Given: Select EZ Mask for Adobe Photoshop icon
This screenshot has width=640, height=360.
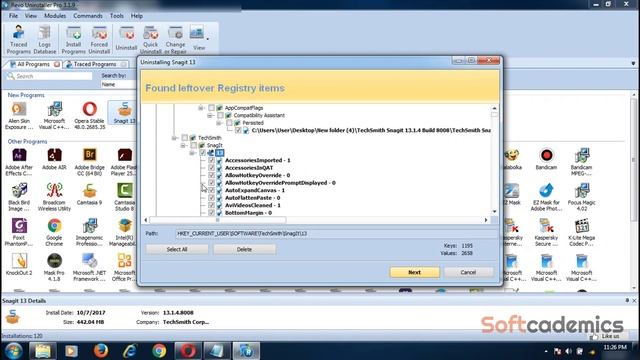Looking at the screenshot, I should (x=546, y=197).
